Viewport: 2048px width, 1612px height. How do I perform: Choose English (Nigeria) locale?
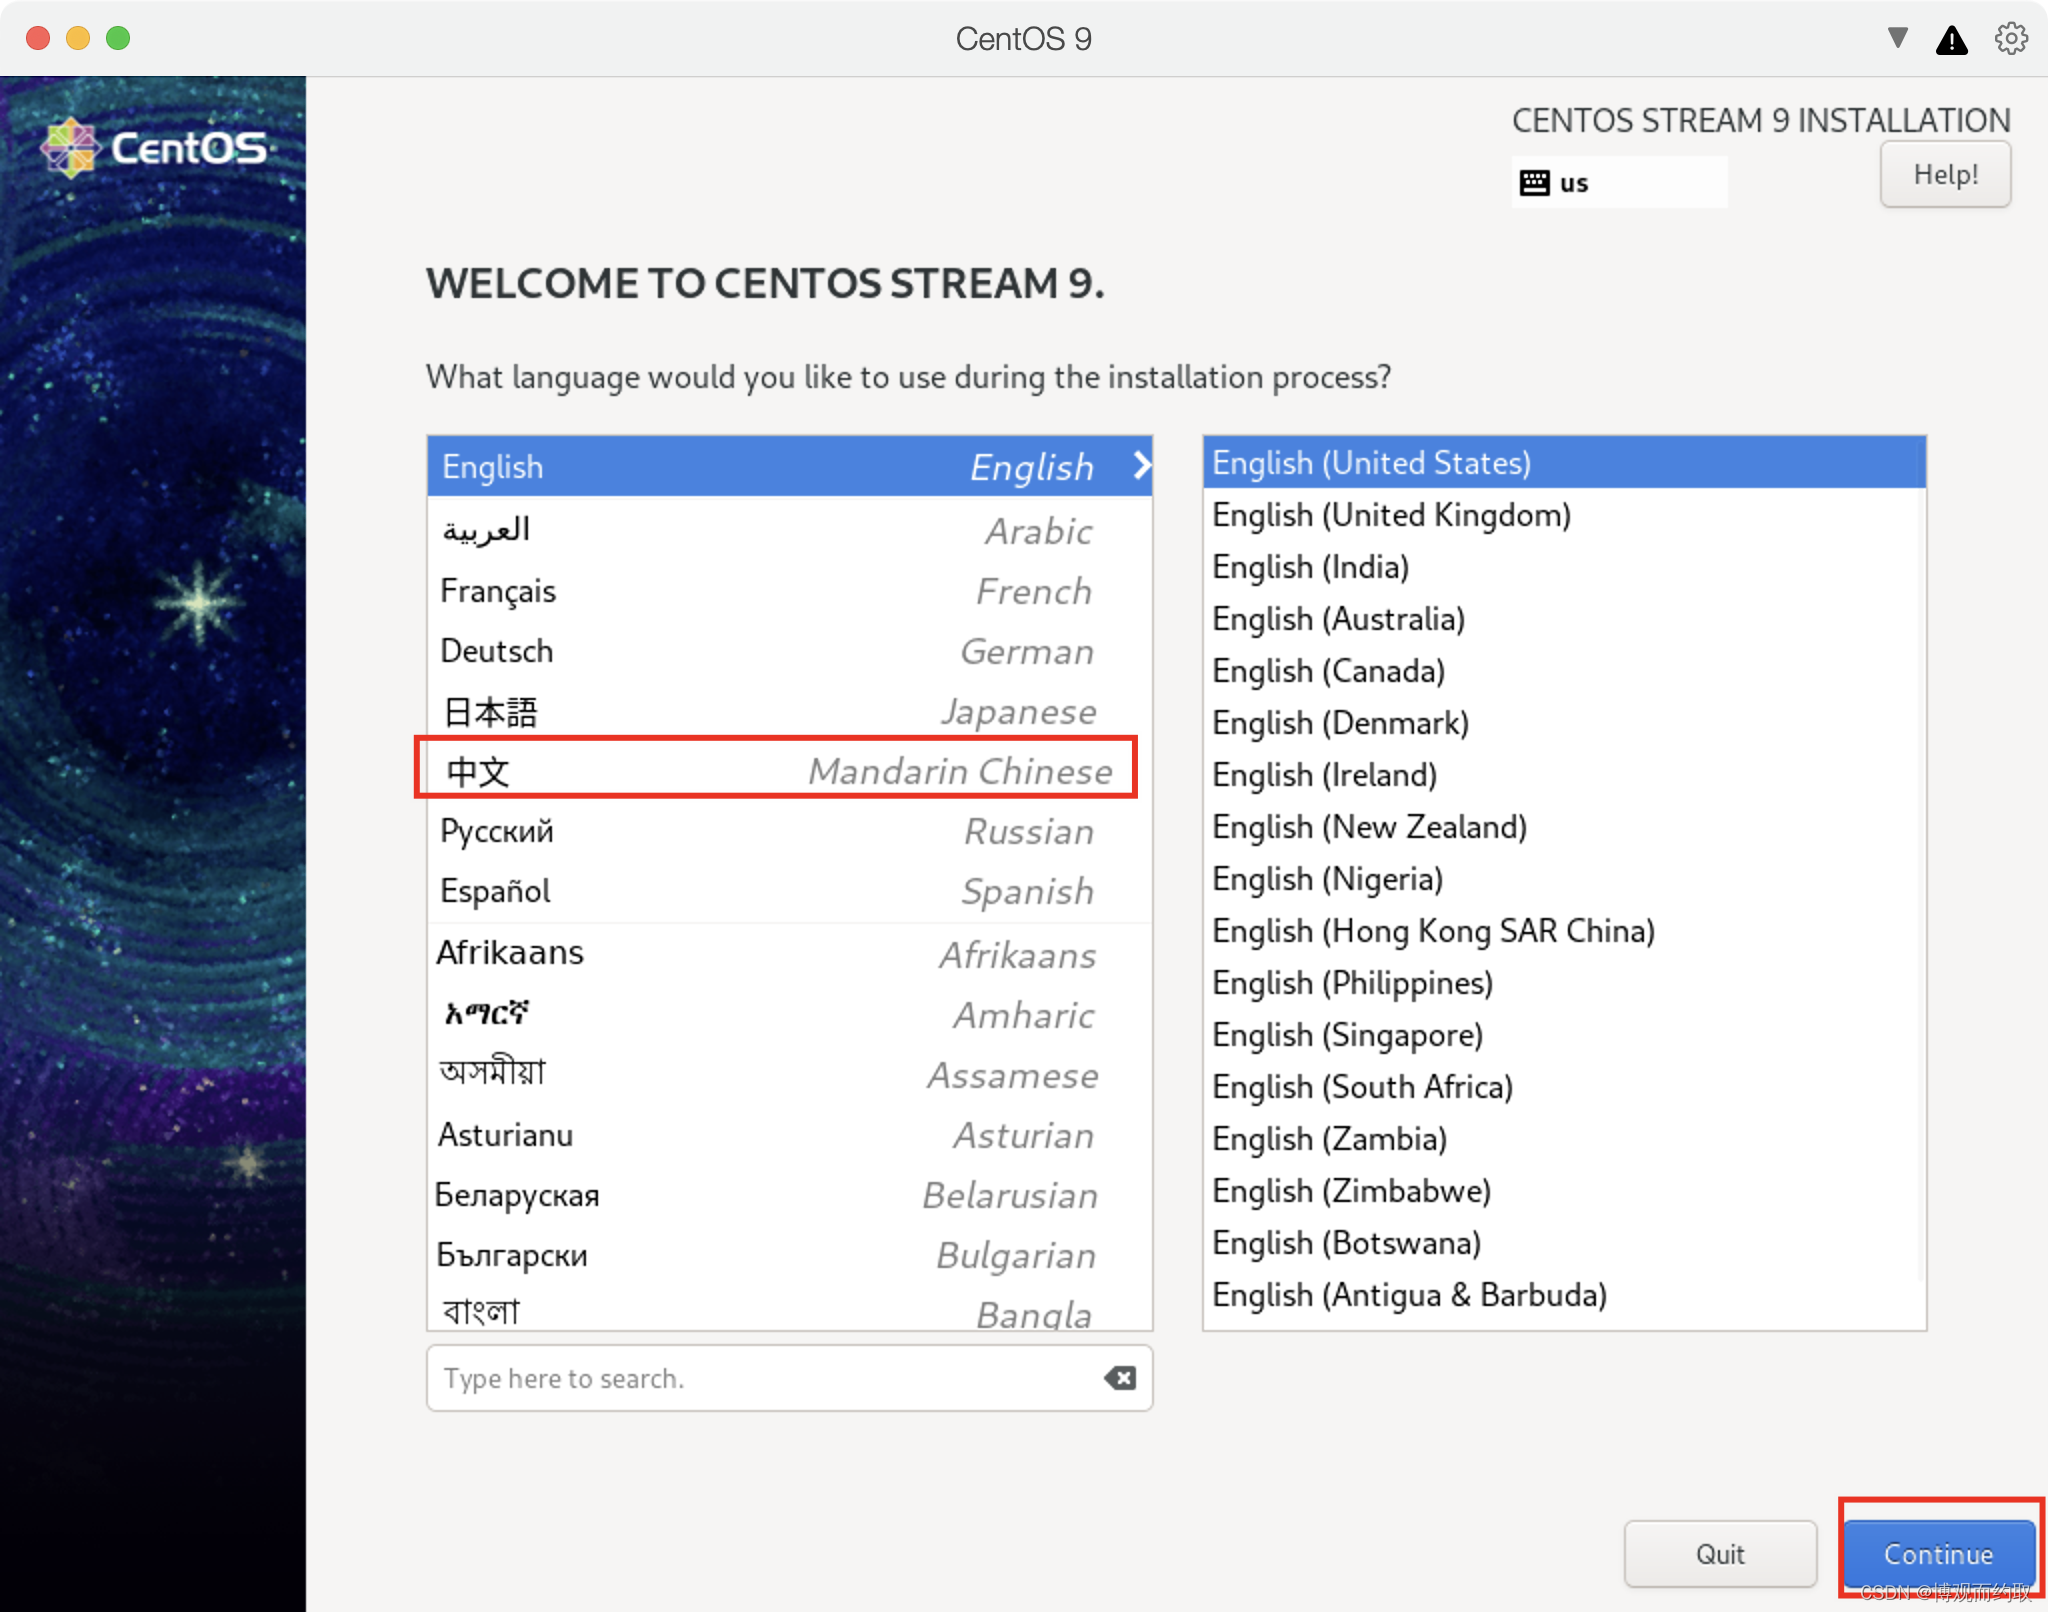tap(1564, 878)
